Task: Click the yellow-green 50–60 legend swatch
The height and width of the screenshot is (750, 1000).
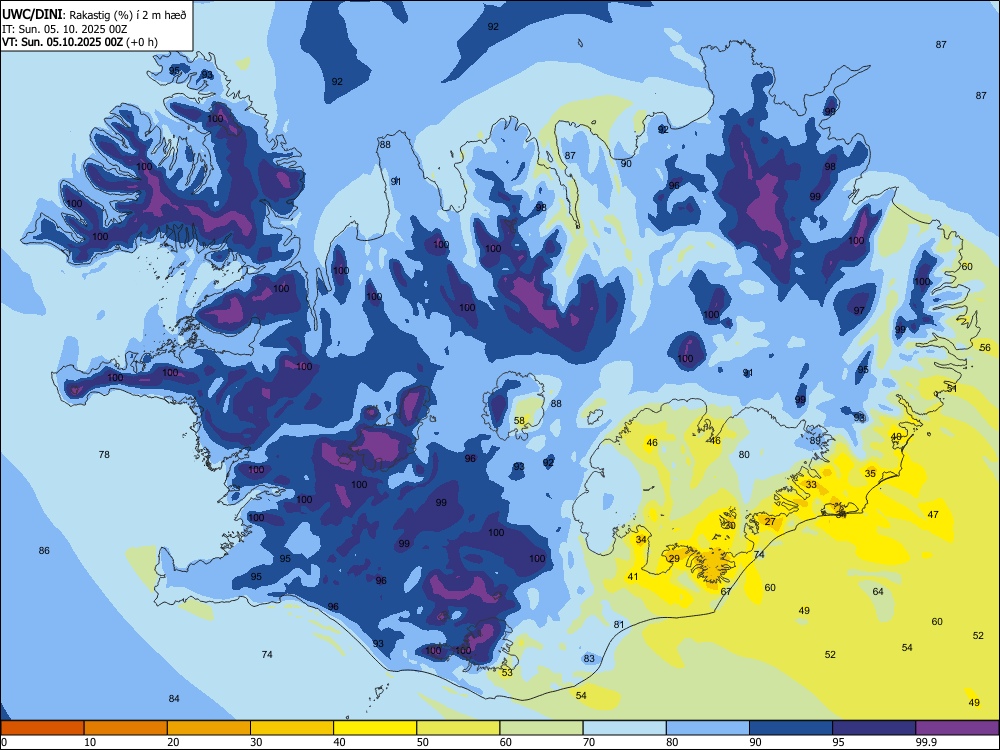Action: pos(458,728)
